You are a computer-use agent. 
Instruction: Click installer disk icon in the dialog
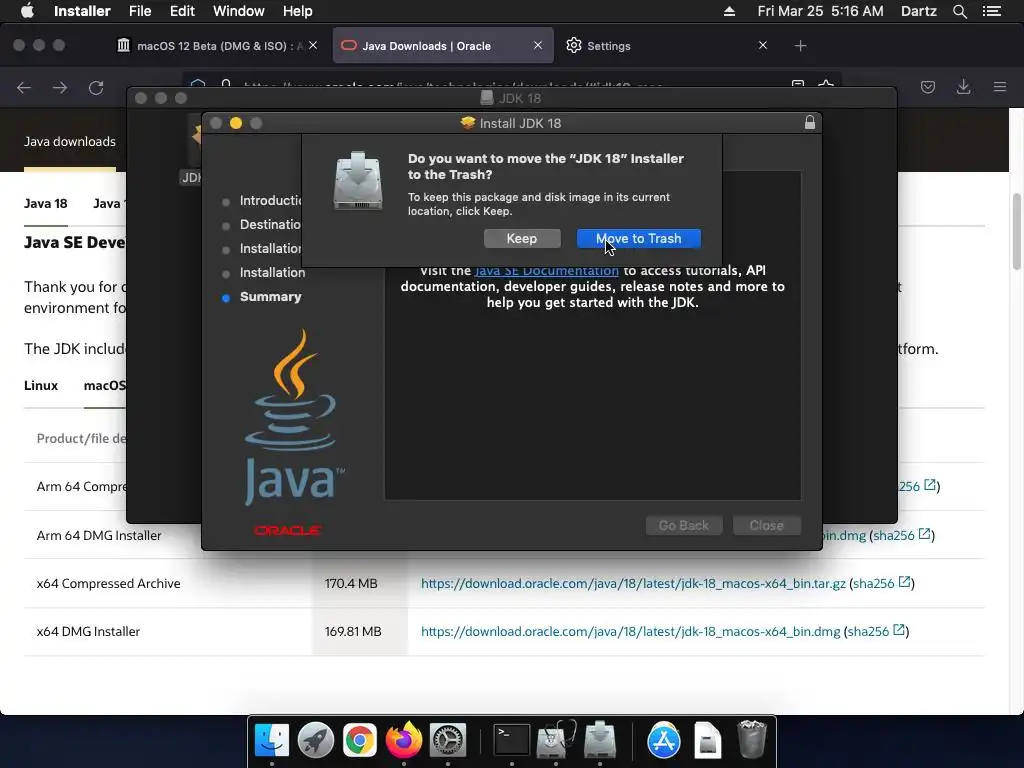(358, 181)
